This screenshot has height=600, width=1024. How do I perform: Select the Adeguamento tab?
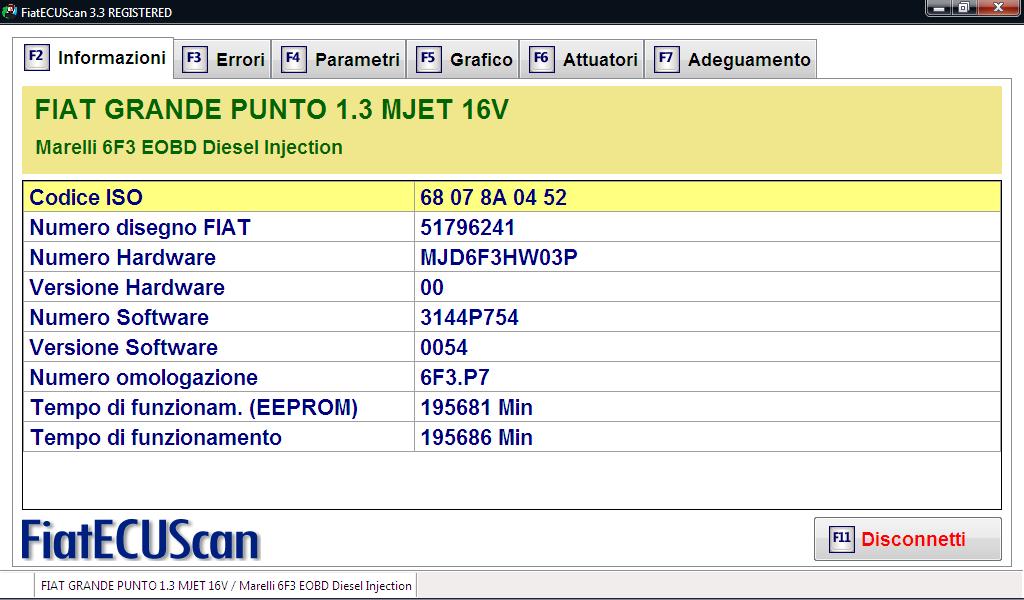pyautogui.click(x=730, y=59)
